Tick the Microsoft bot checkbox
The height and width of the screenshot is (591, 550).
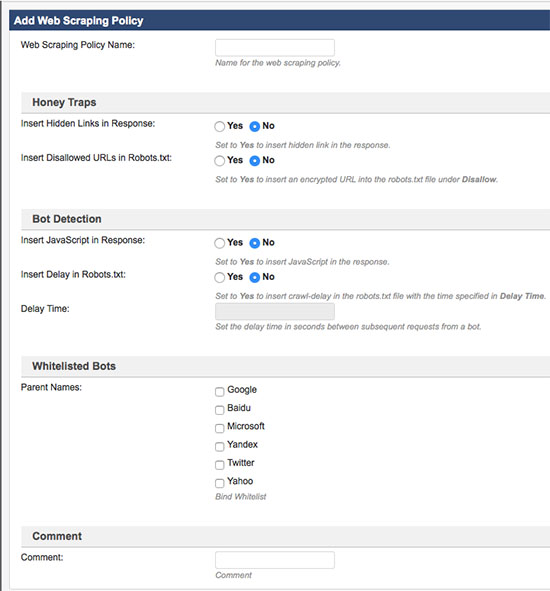point(219,428)
